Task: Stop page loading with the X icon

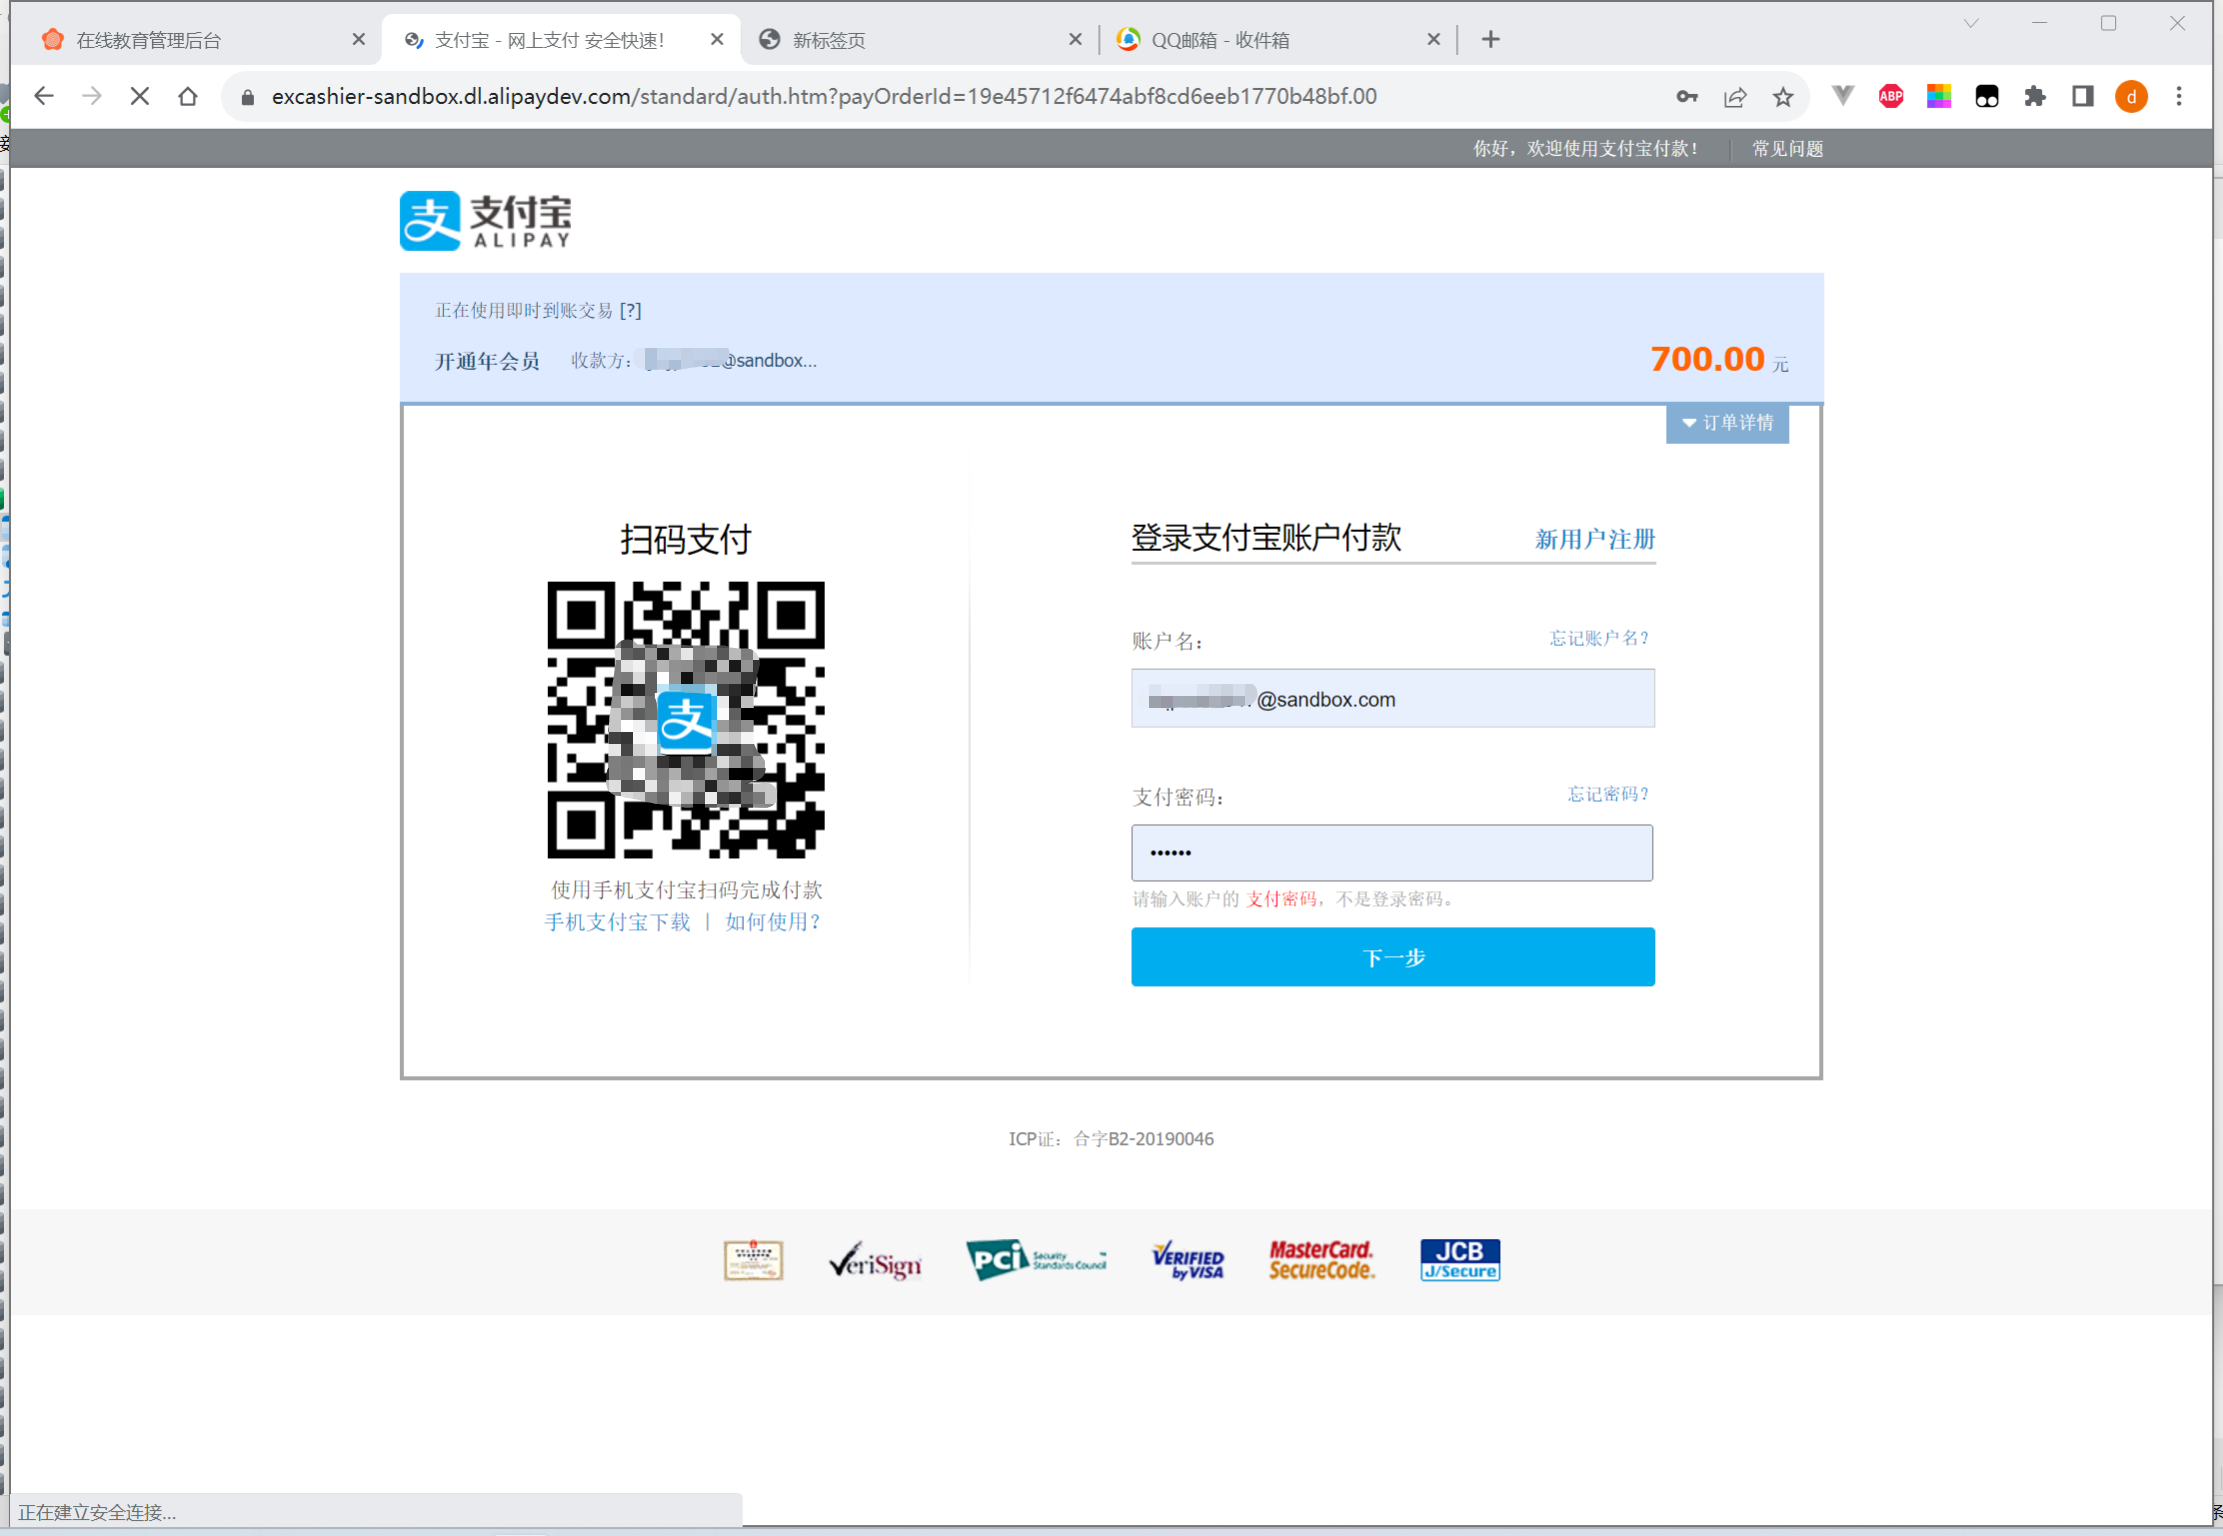Action: coord(140,96)
